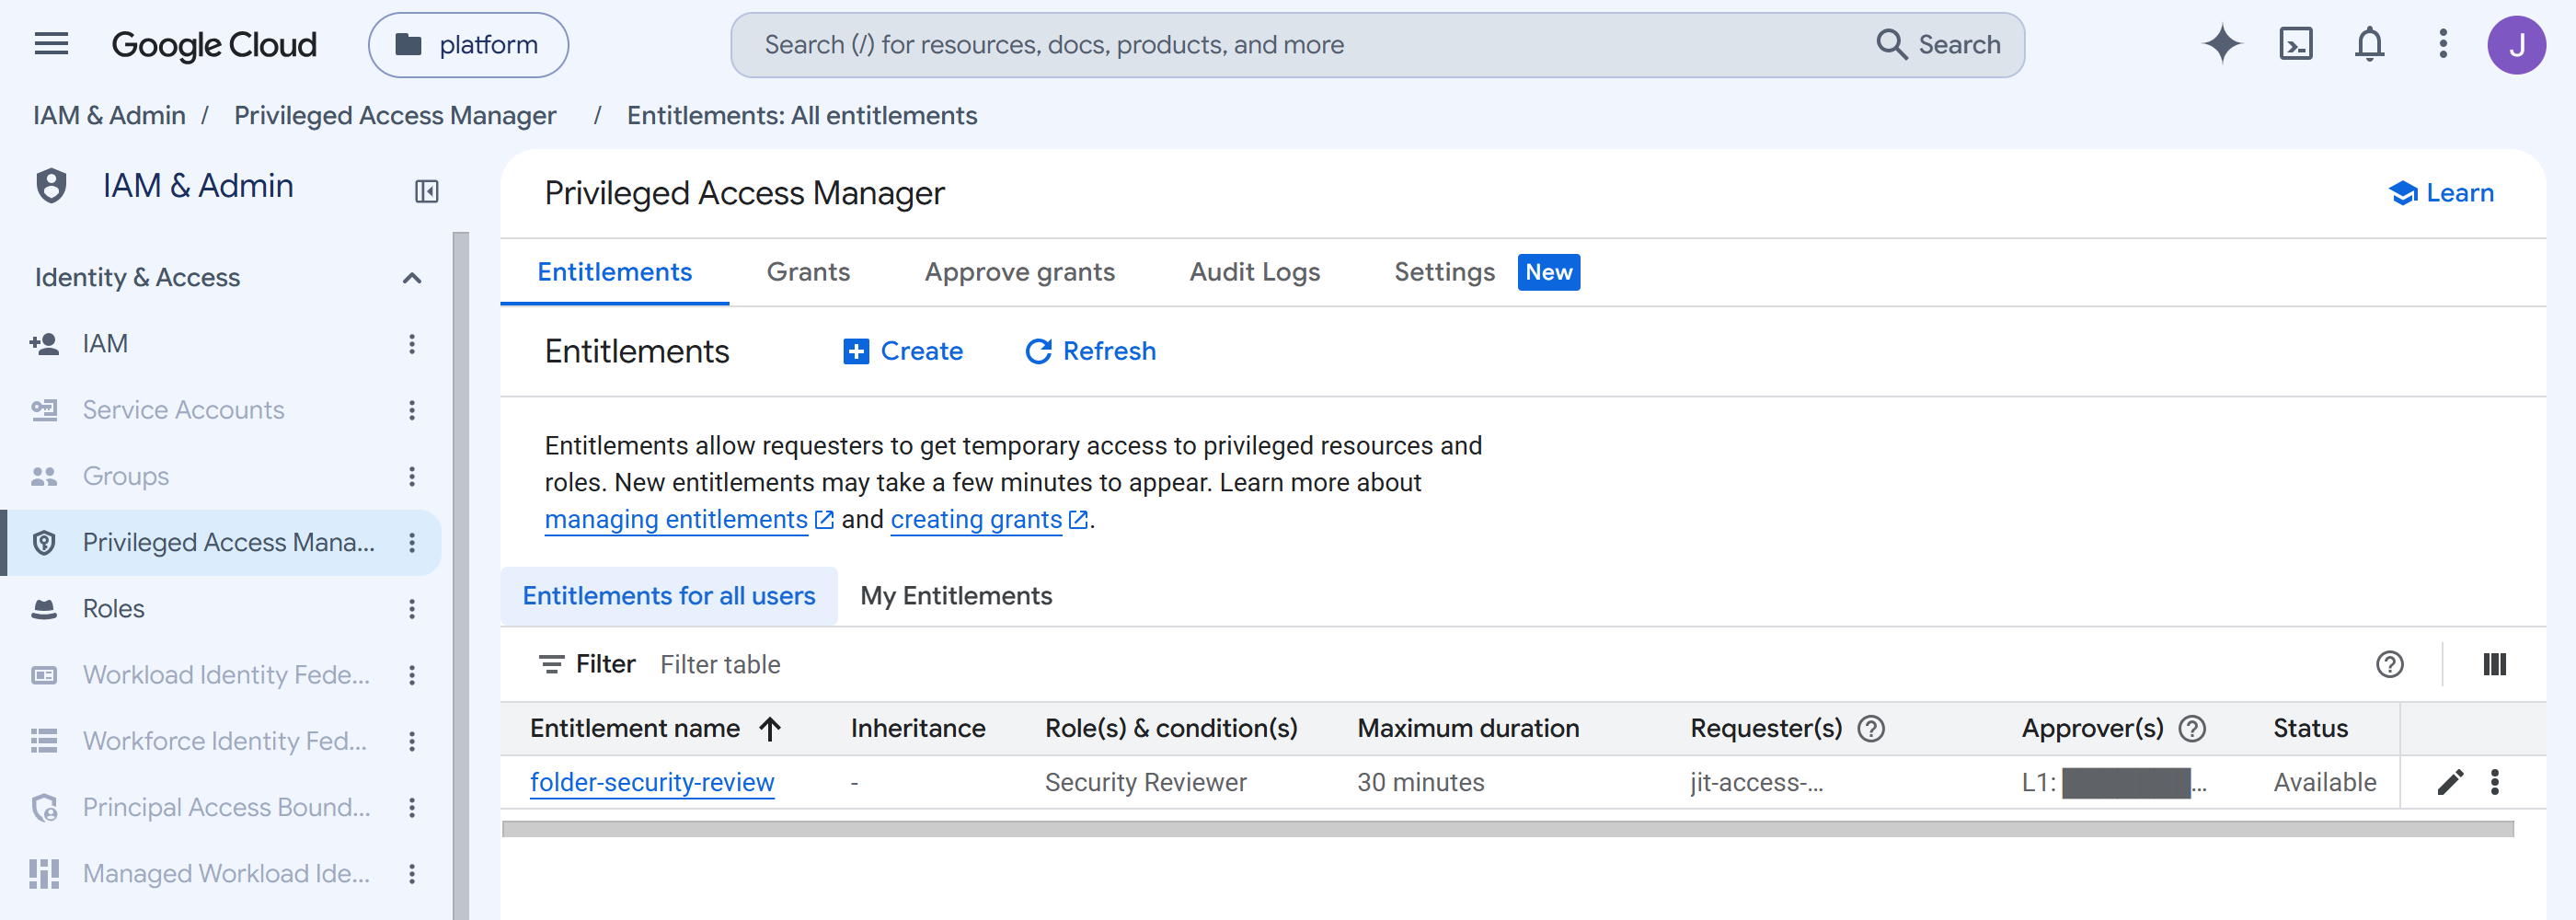The image size is (2576, 920).
Task: Select the My Entitlements tab
Action: (956, 596)
